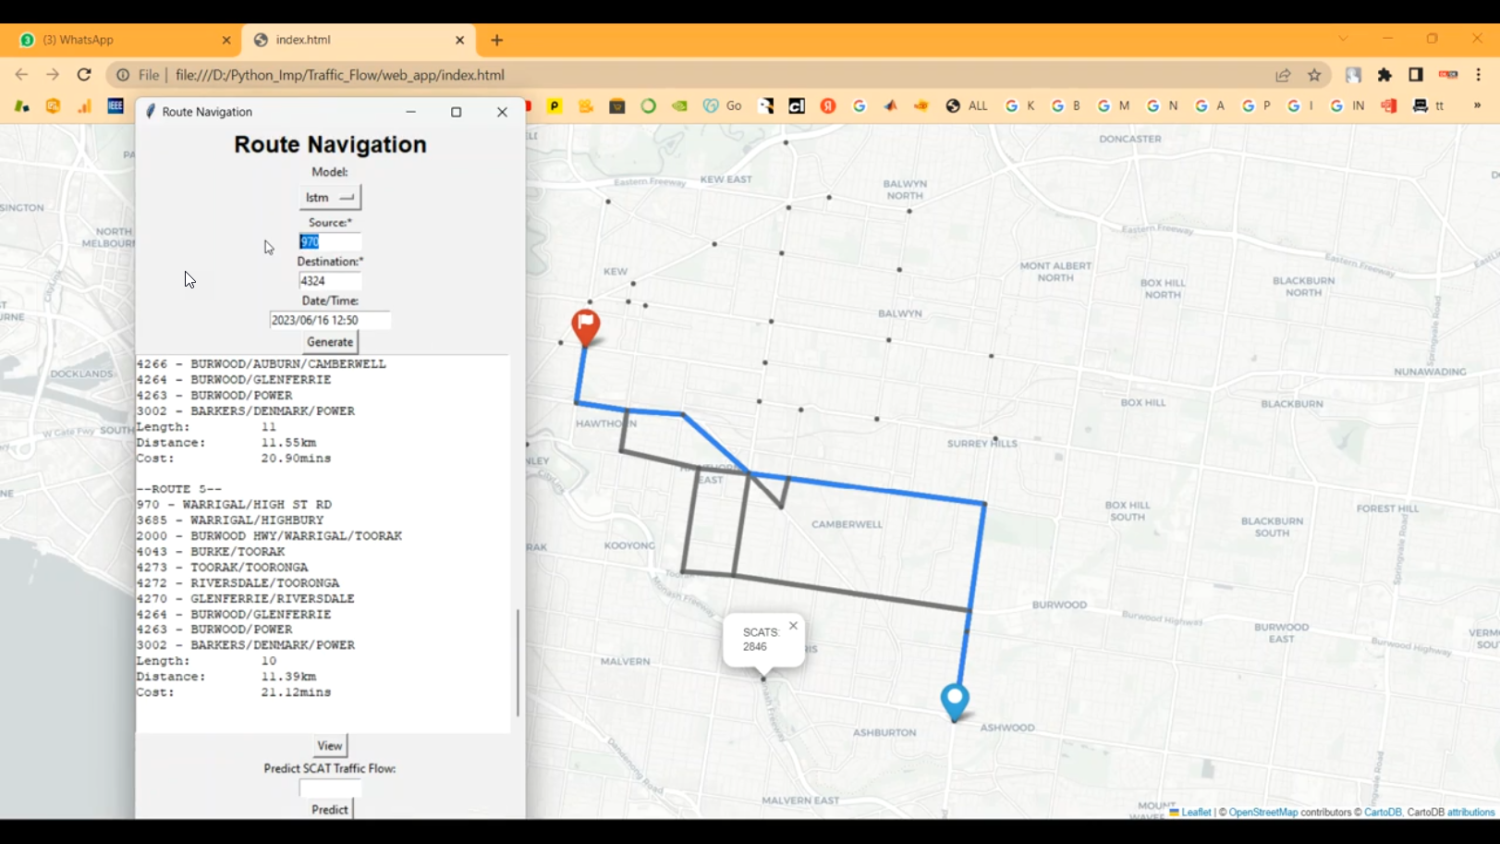Click the View button

coord(329,746)
